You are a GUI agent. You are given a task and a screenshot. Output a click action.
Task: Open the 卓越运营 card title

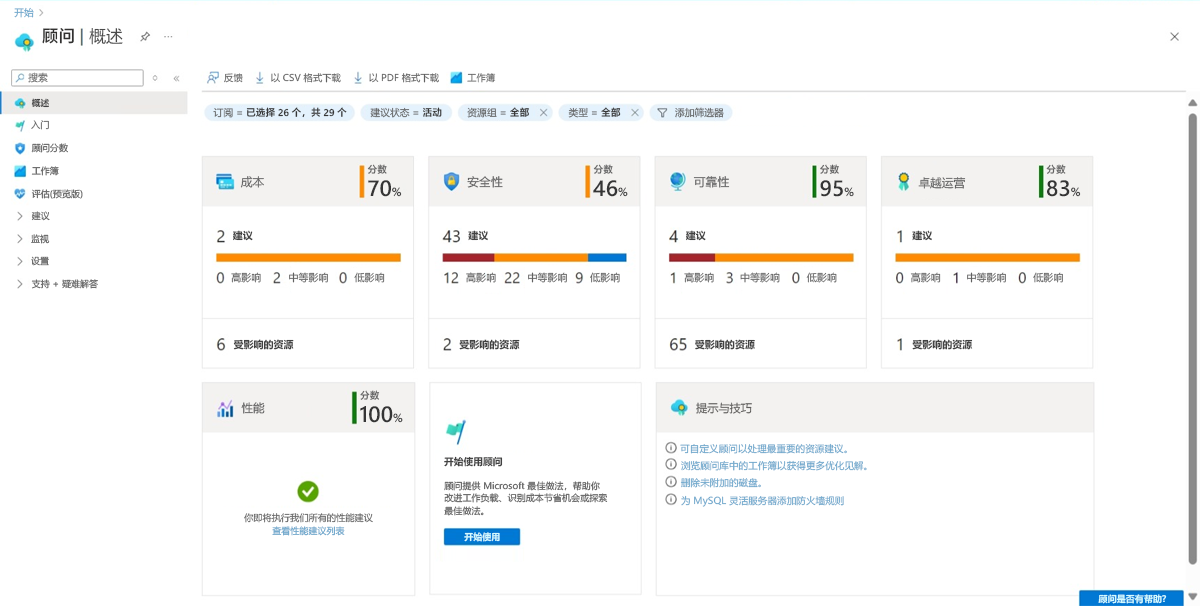tap(942, 183)
